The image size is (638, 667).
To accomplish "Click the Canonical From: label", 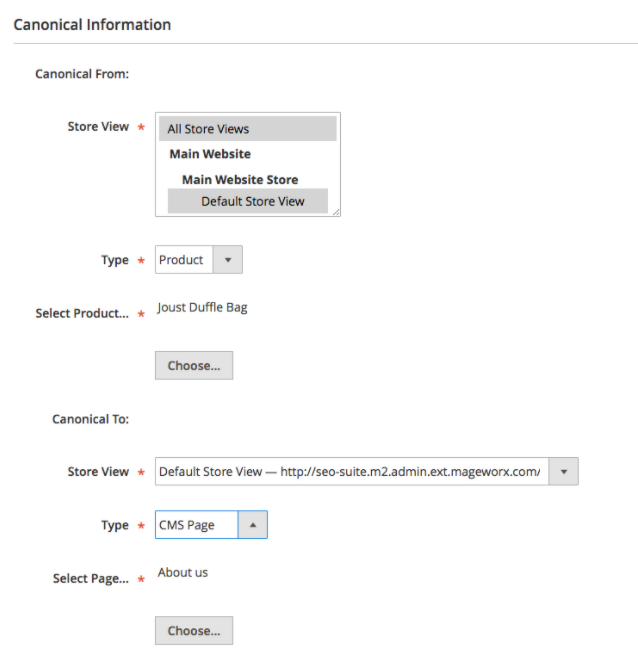I will point(83,74).
